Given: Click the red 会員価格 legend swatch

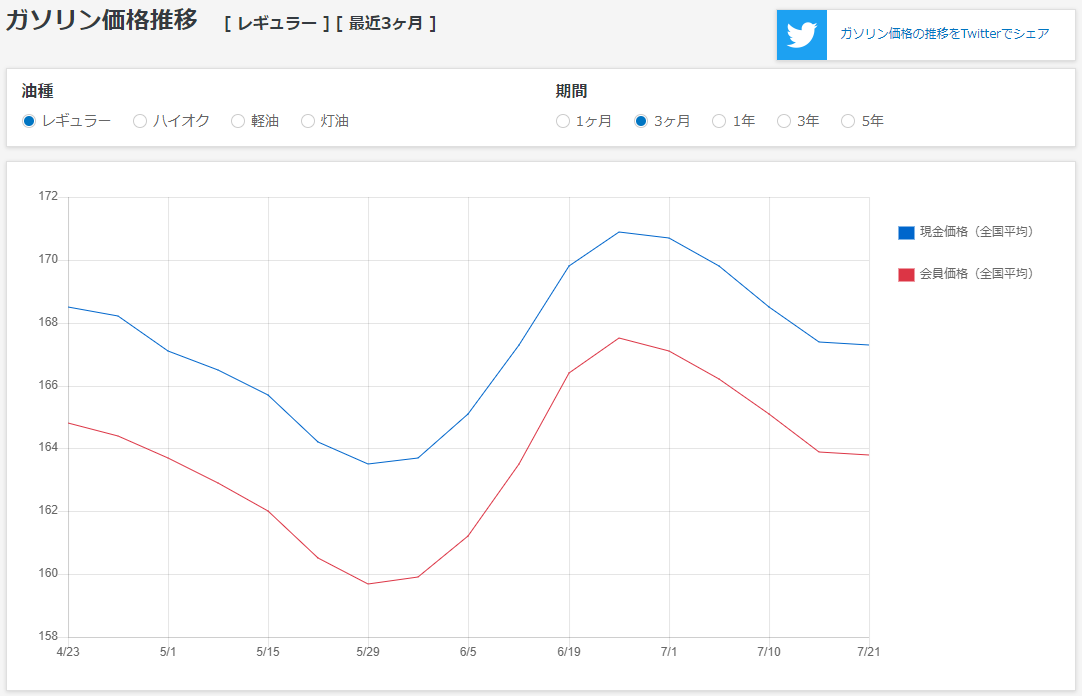Looking at the screenshot, I should (x=906, y=274).
